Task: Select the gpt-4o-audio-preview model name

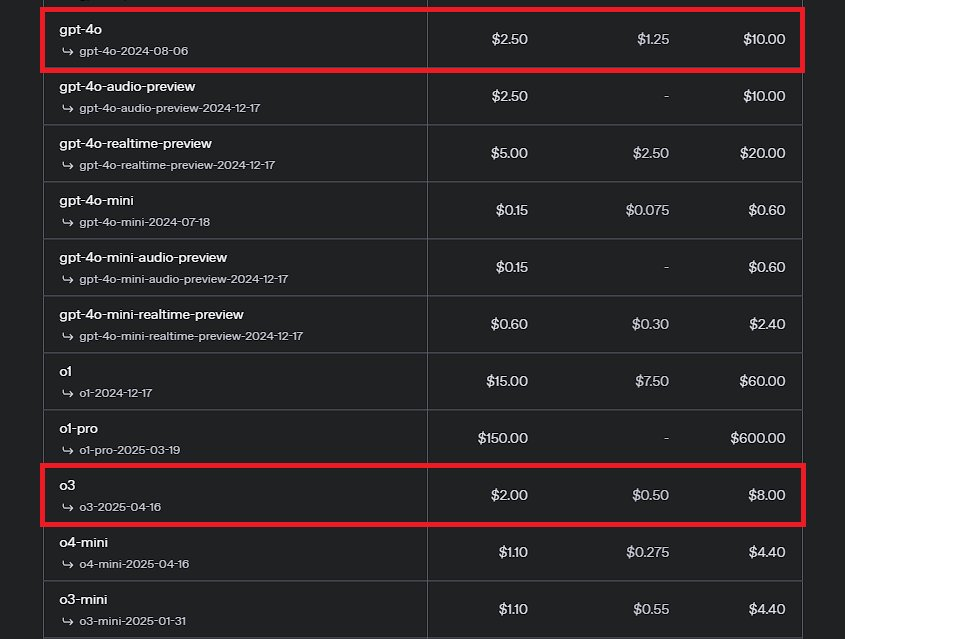Action: coord(127,86)
